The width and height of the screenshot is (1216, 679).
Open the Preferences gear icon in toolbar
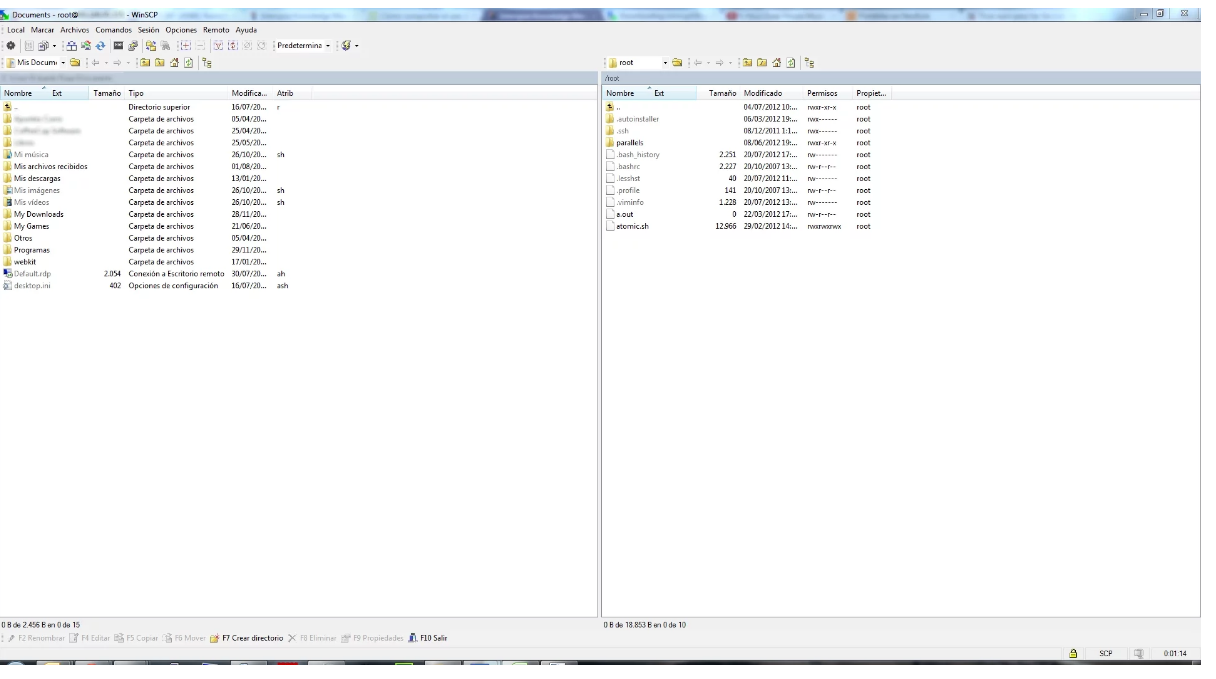[11, 46]
